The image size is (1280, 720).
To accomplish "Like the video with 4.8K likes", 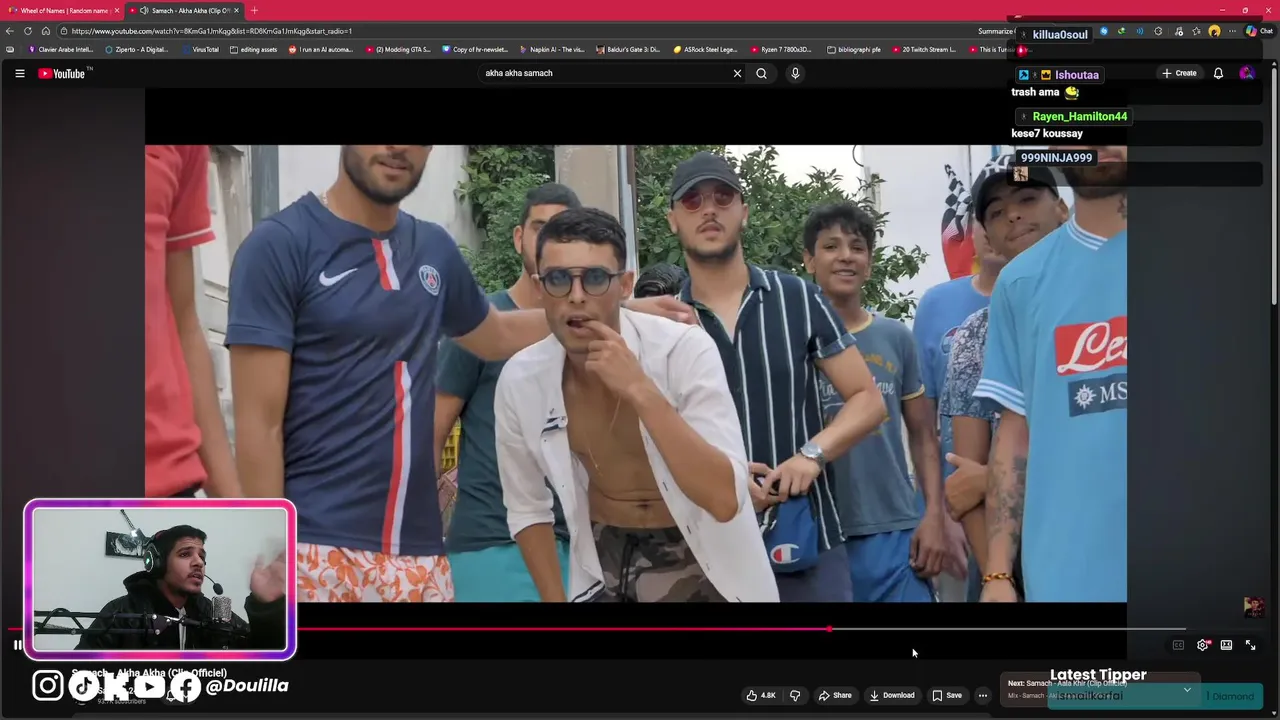I will (x=760, y=695).
